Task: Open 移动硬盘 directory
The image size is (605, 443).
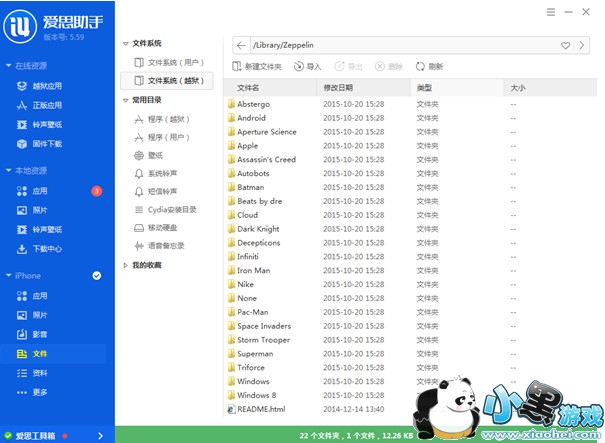Action: point(155,228)
